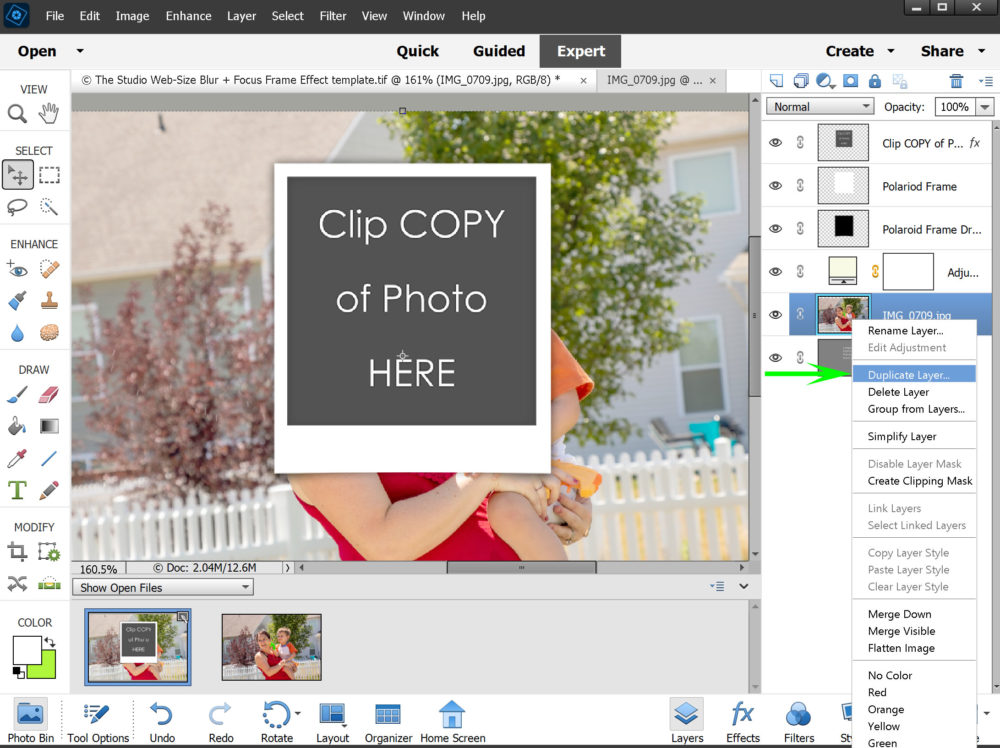Open the Layers panel flyout menu

pos(985,81)
